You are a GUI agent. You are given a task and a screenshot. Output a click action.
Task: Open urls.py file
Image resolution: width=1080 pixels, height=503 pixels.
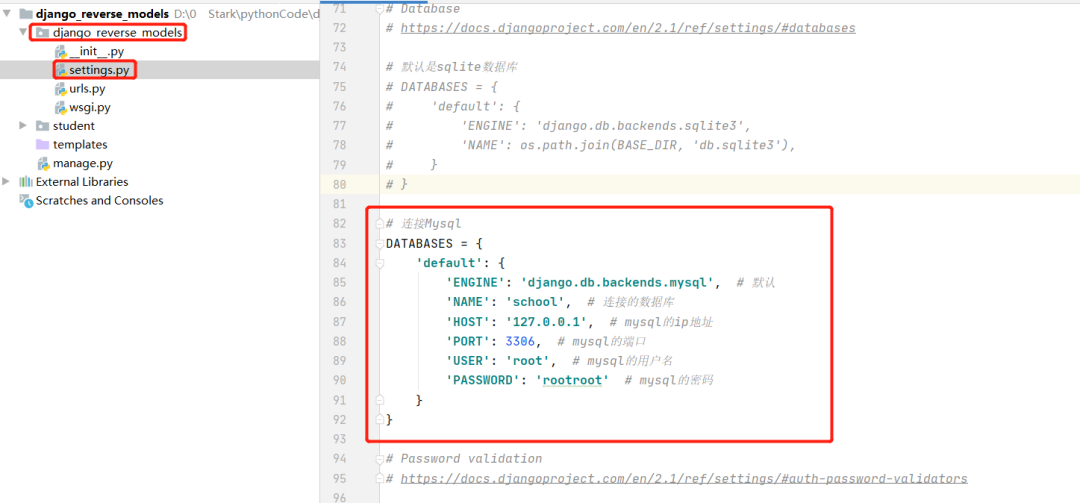coord(87,89)
